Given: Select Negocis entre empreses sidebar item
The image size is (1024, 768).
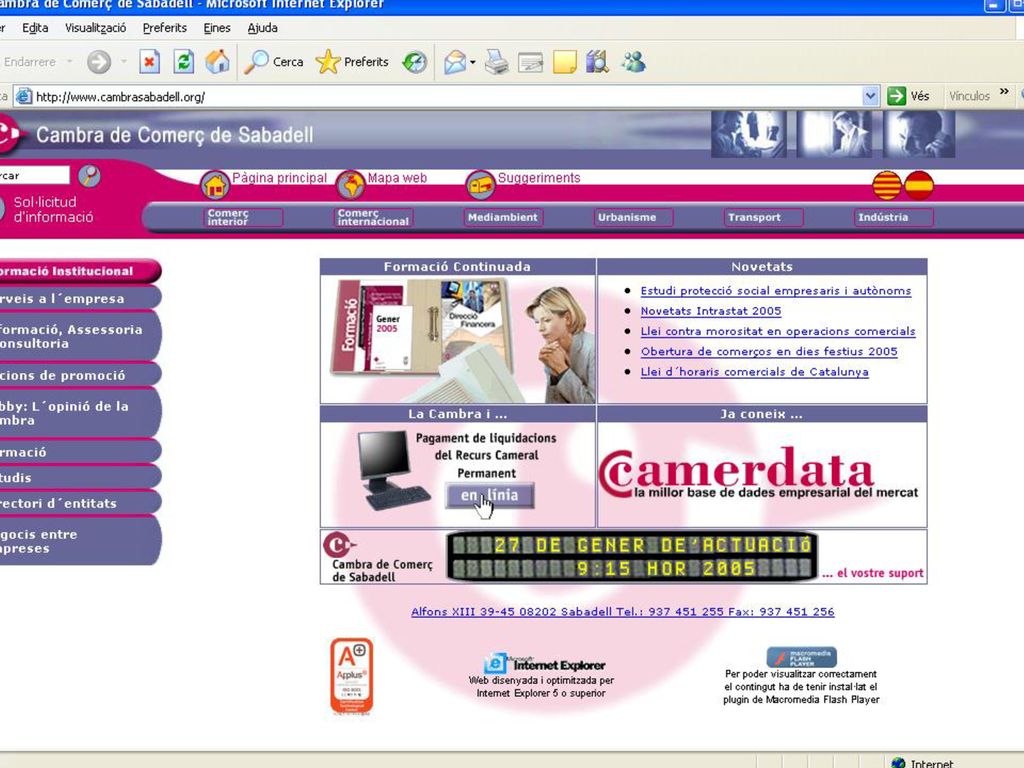Looking at the screenshot, I should (80, 541).
